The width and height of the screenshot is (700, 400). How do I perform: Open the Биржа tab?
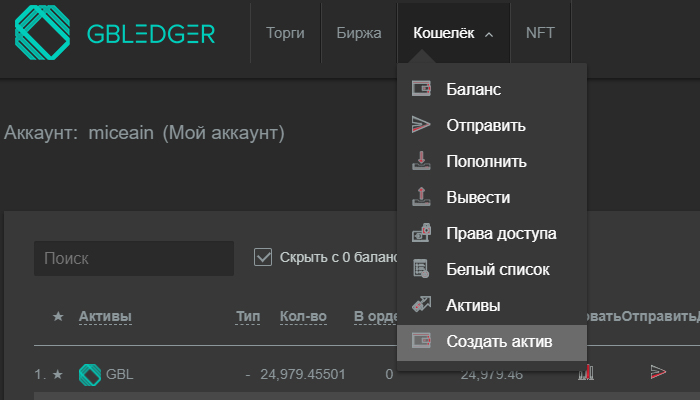pyautogui.click(x=359, y=33)
